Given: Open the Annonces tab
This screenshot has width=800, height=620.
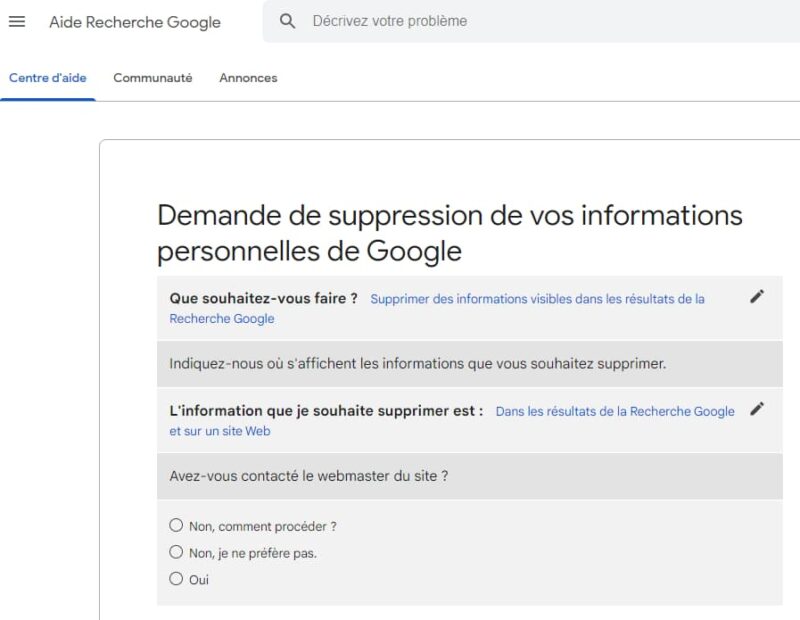Looking at the screenshot, I should (247, 77).
